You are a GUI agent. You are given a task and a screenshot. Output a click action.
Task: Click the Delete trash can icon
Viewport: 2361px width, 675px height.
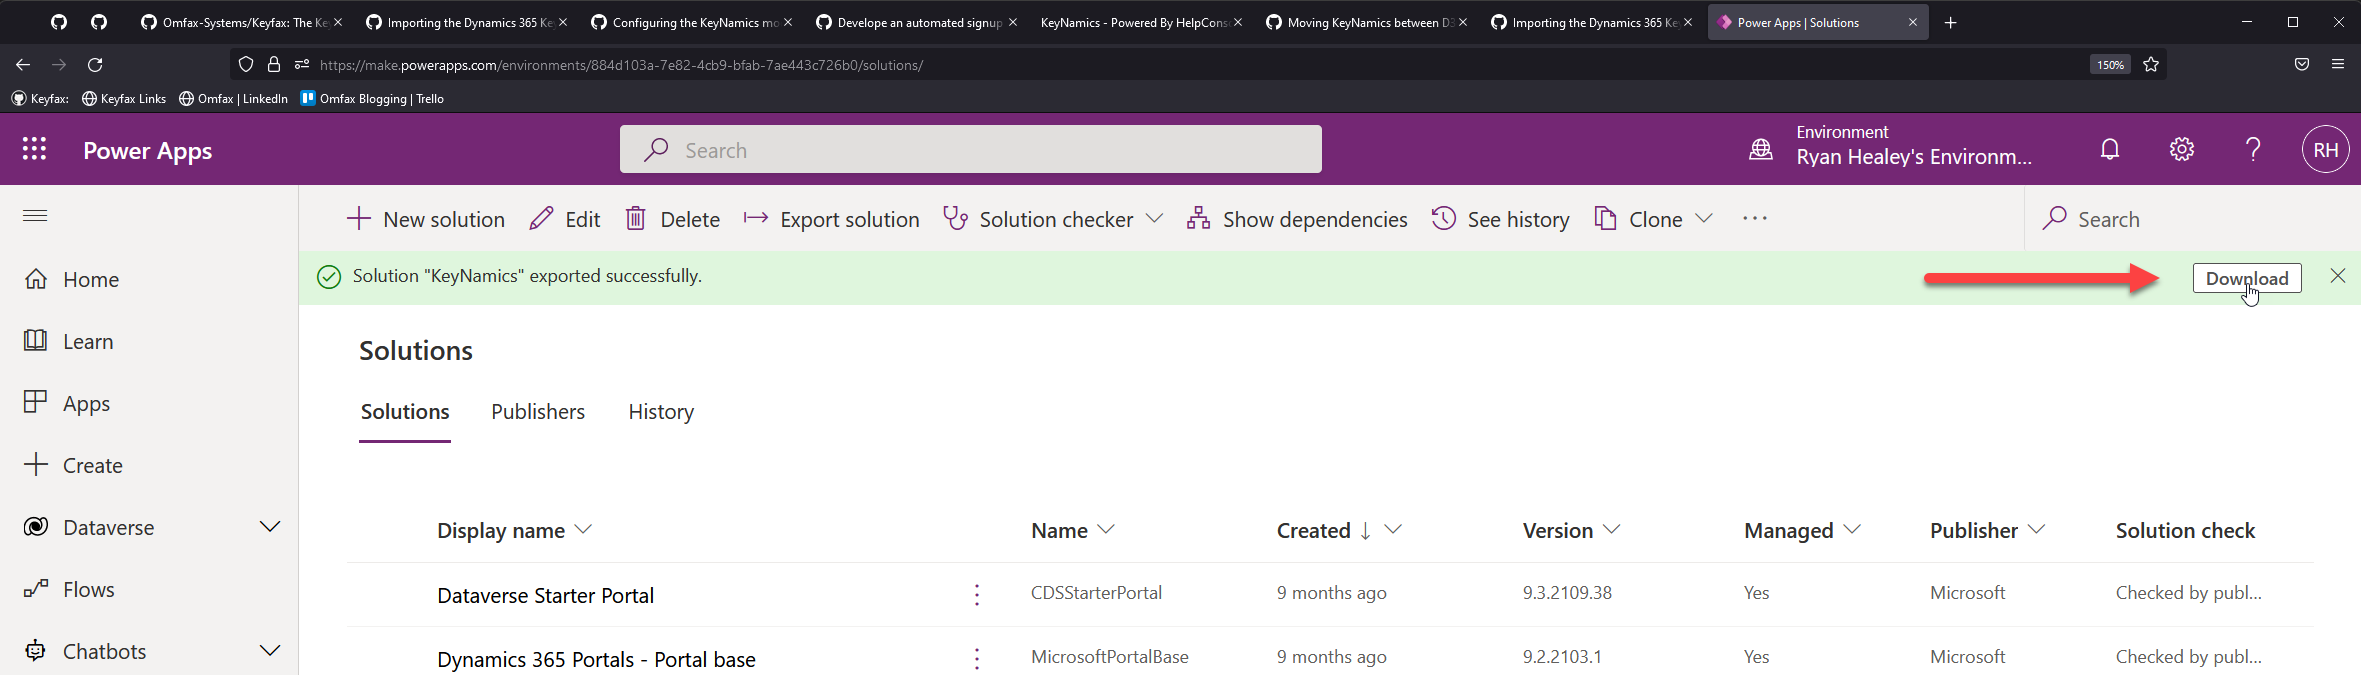(x=635, y=219)
